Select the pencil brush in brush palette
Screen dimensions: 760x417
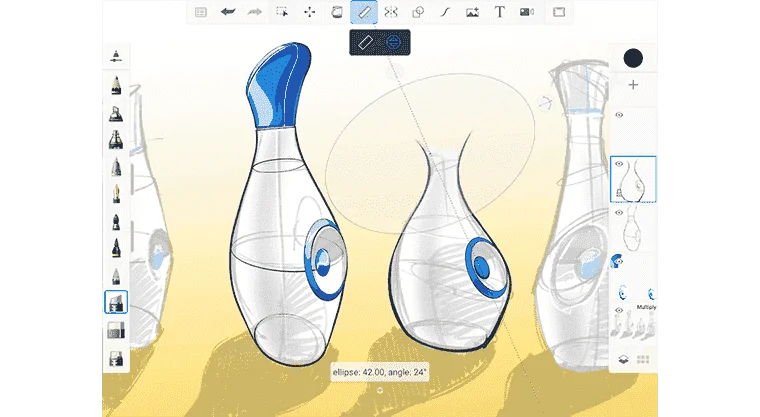[x=116, y=85]
